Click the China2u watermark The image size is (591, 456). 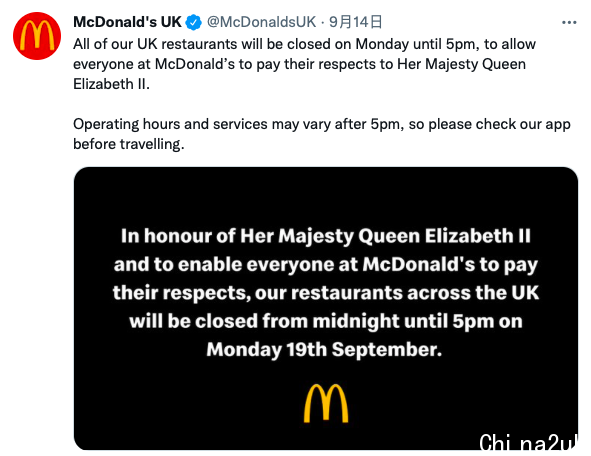coord(528,442)
